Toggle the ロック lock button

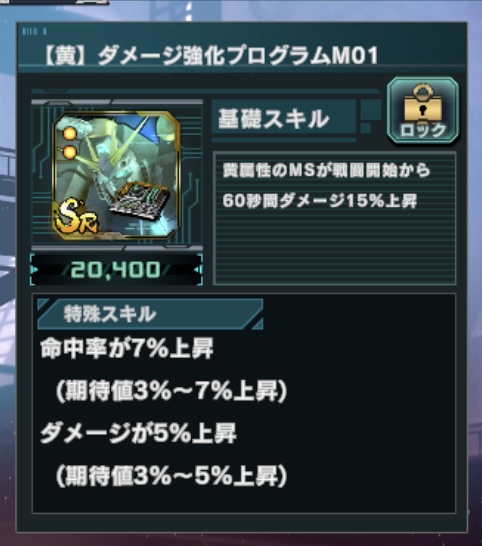(x=423, y=110)
